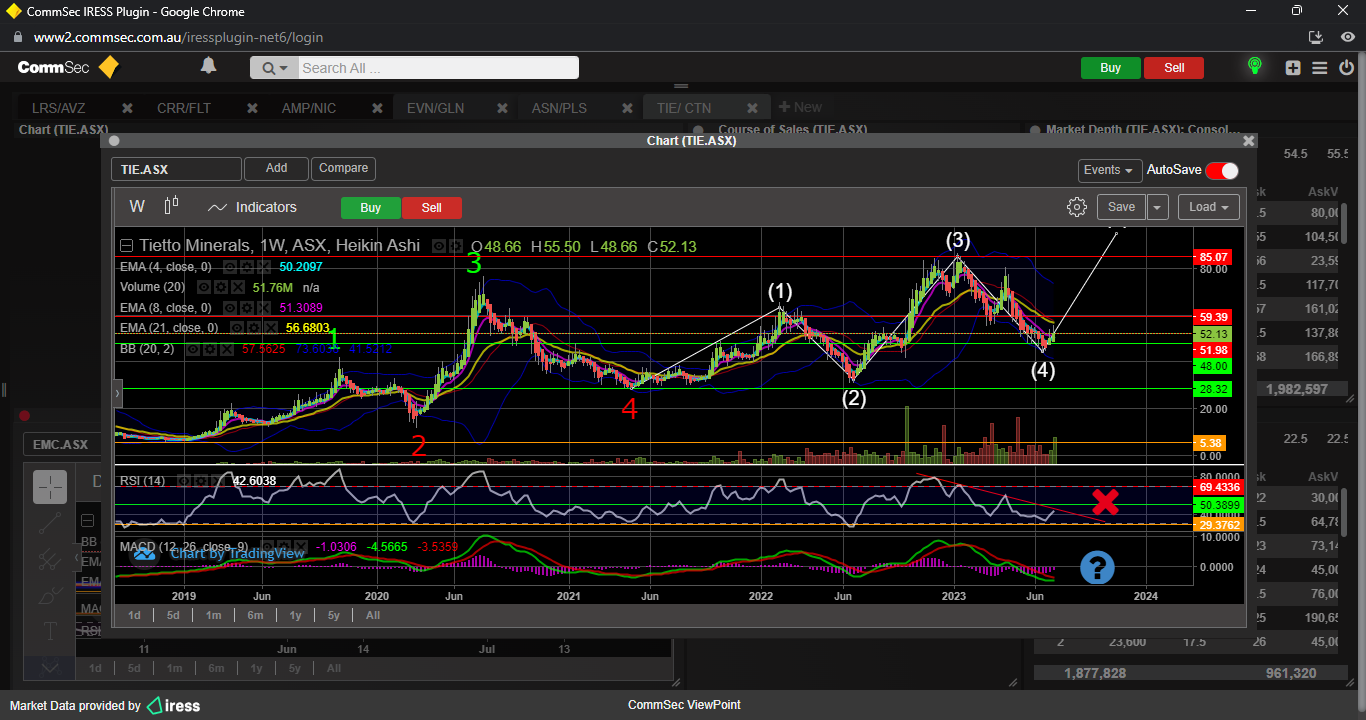
Task: Click the green live streaming indicator icon
Action: pyautogui.click(x=1254, y=67)
